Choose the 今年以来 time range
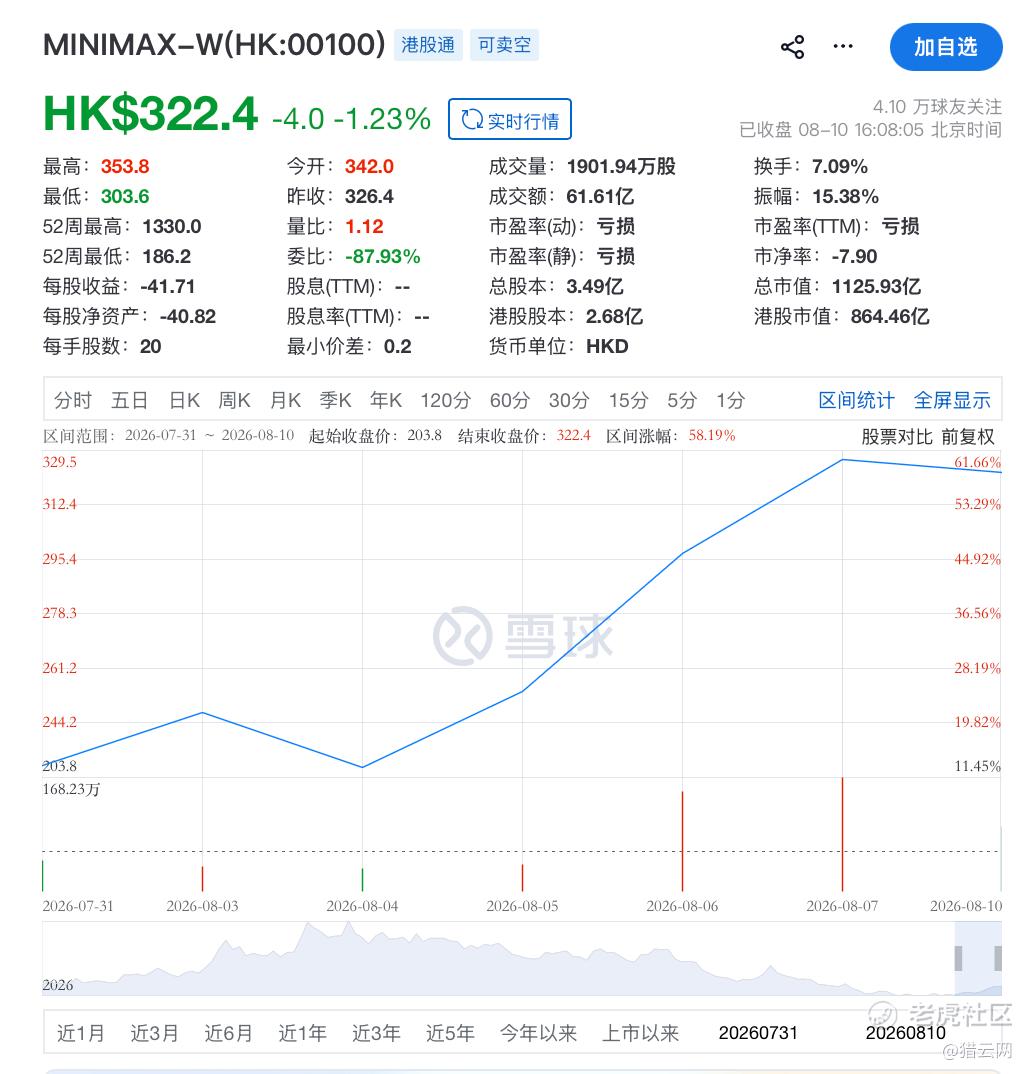 pyautogui.click(x=538, y=1033)
